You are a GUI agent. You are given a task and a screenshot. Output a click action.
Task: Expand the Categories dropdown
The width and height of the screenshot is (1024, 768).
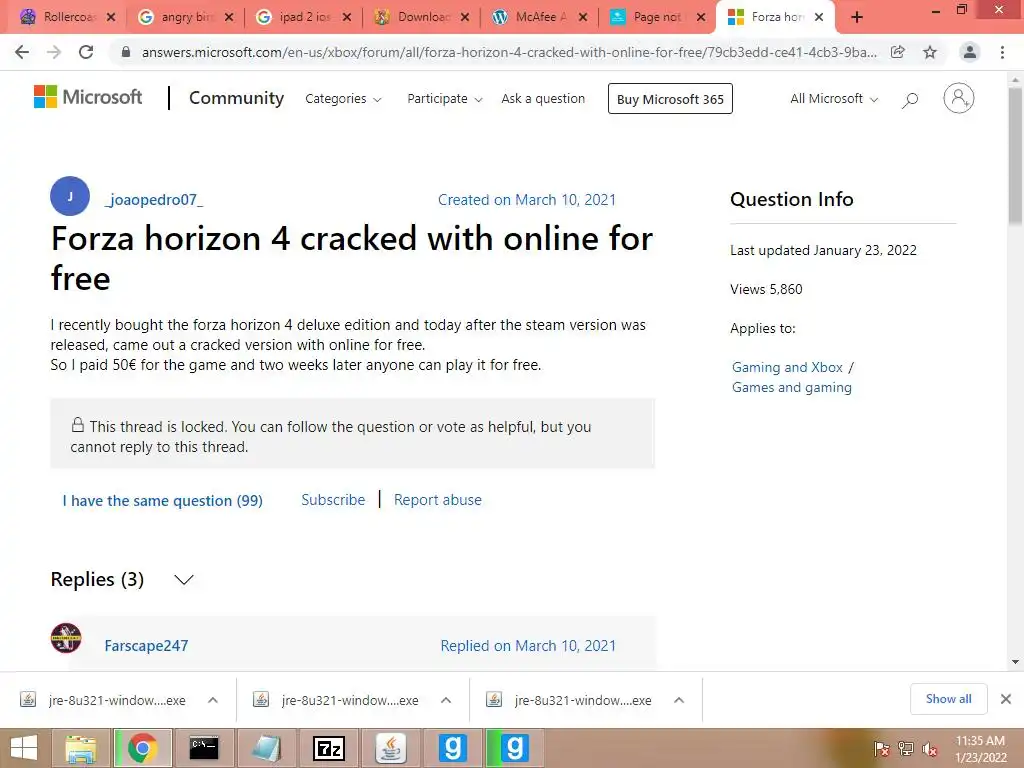point(343,99)
